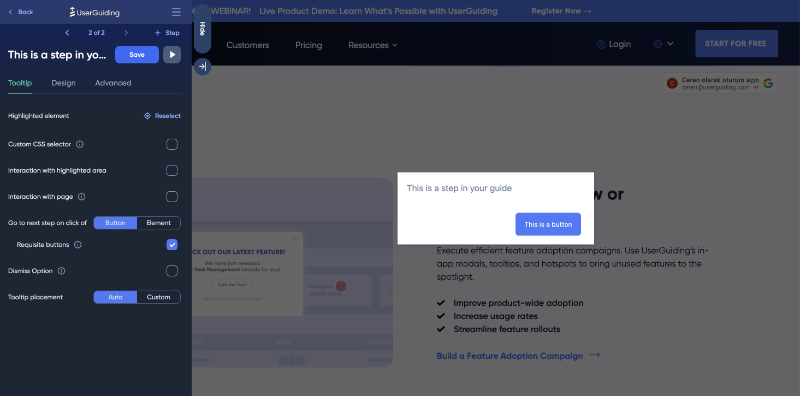
Task: Enable Interaction with highlighted area checkbox
Action: coord(172,170)
